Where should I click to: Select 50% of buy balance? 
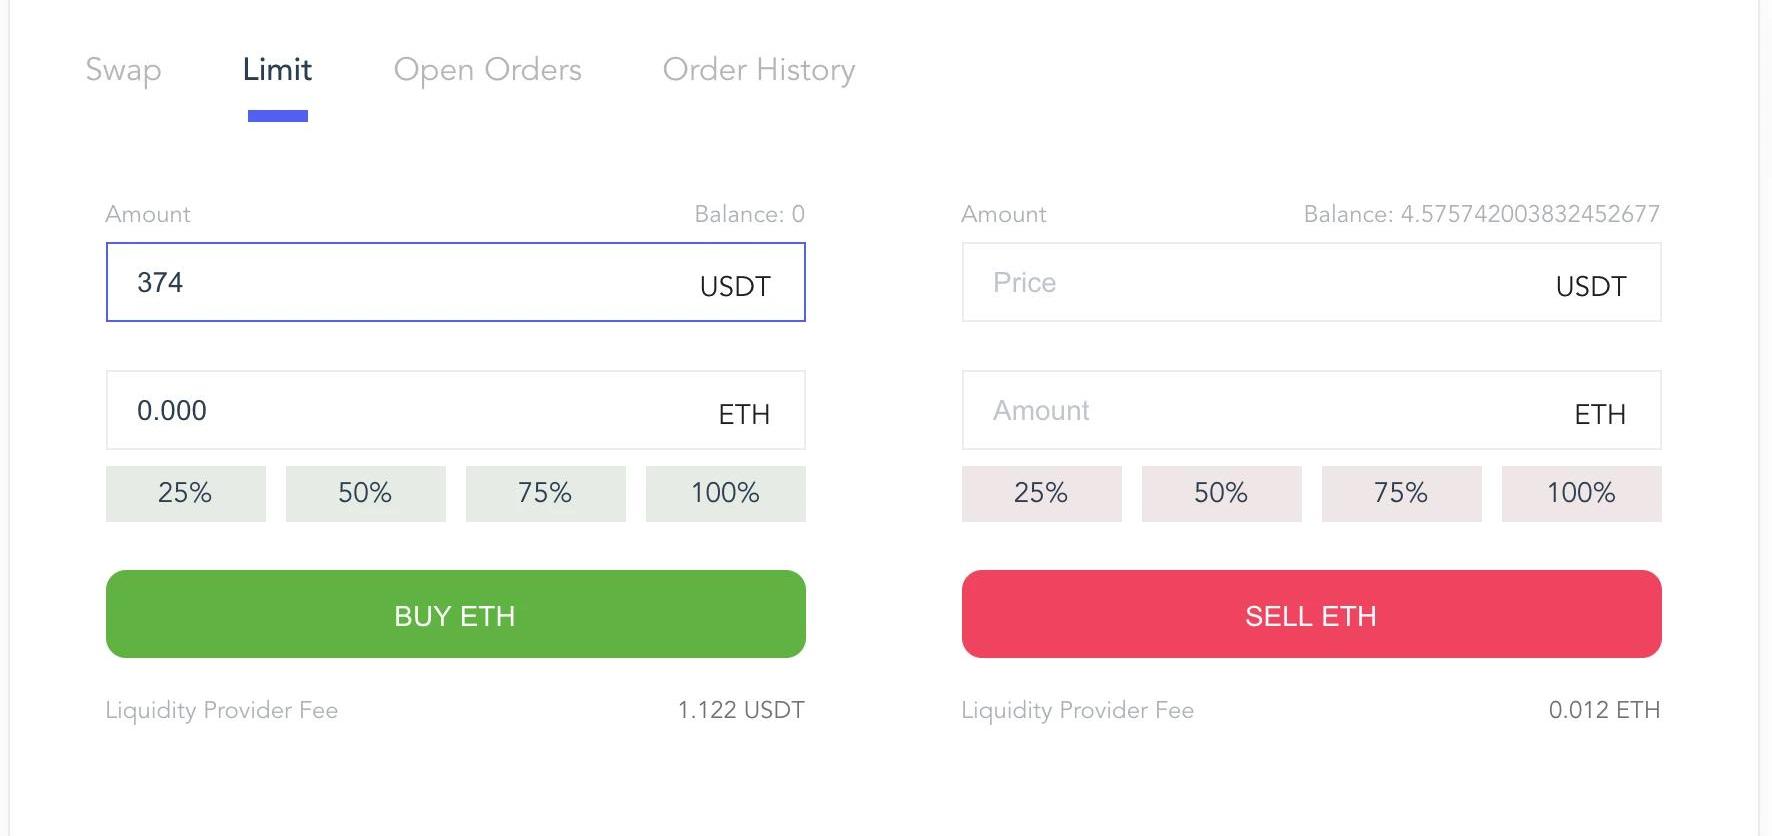(x=365, y=493)
